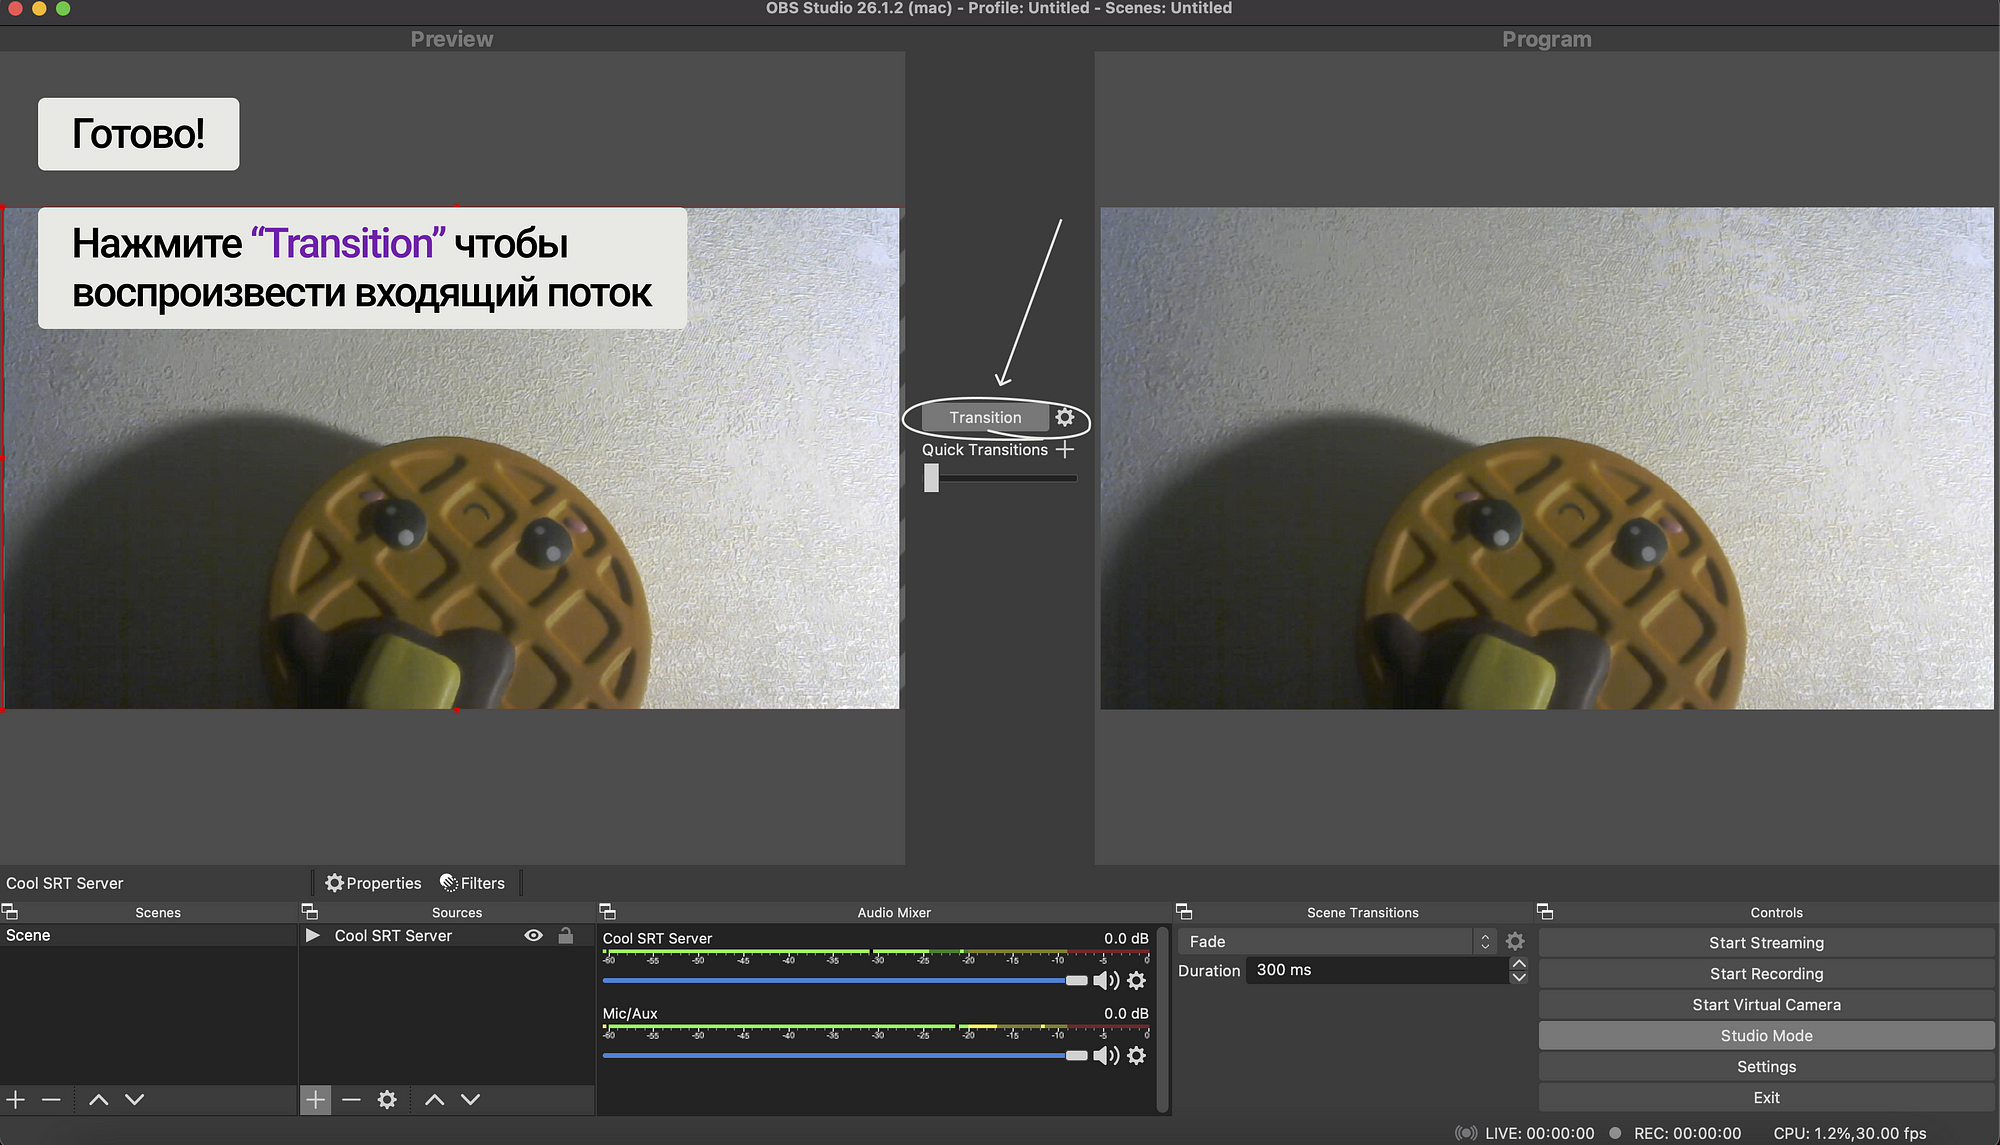Toggle Studio Mode button
2000x1145 pixels.
[x=1766, y=1036]
